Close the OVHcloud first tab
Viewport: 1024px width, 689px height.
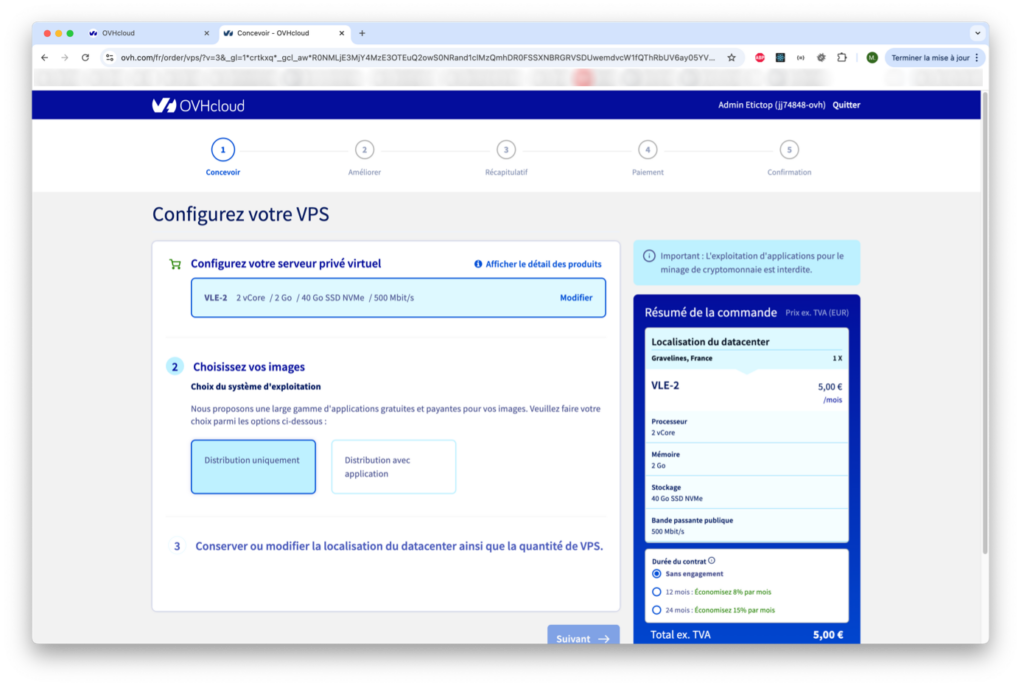pyautogui.click(x=206, y=33)
